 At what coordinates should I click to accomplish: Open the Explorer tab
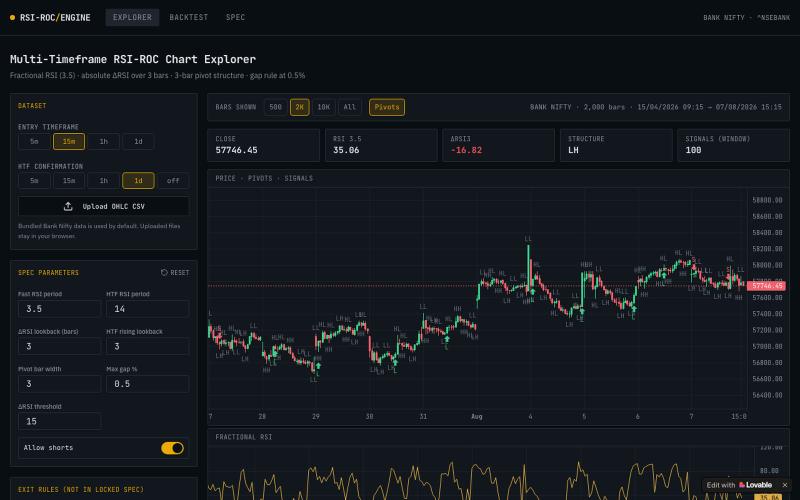132,17
